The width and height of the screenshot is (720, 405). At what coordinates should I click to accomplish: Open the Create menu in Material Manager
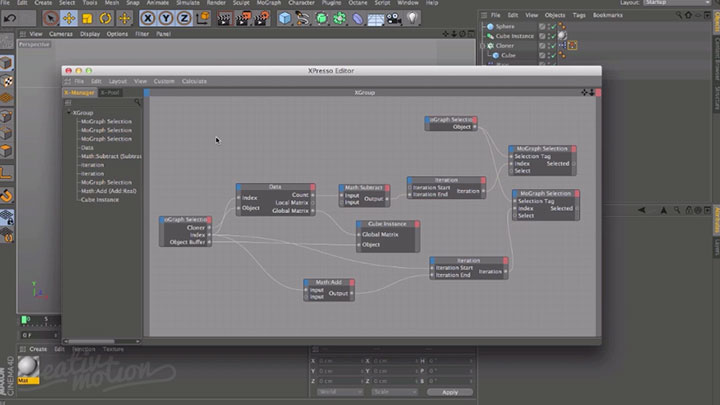click(x=38, y=349)
